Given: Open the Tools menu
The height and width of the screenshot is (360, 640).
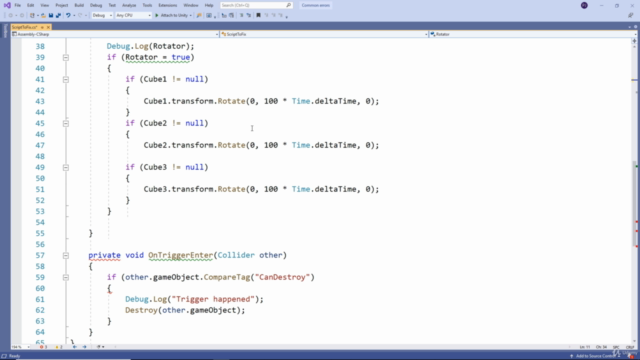Looking at the screenshot, I should (x=147, y=5).
